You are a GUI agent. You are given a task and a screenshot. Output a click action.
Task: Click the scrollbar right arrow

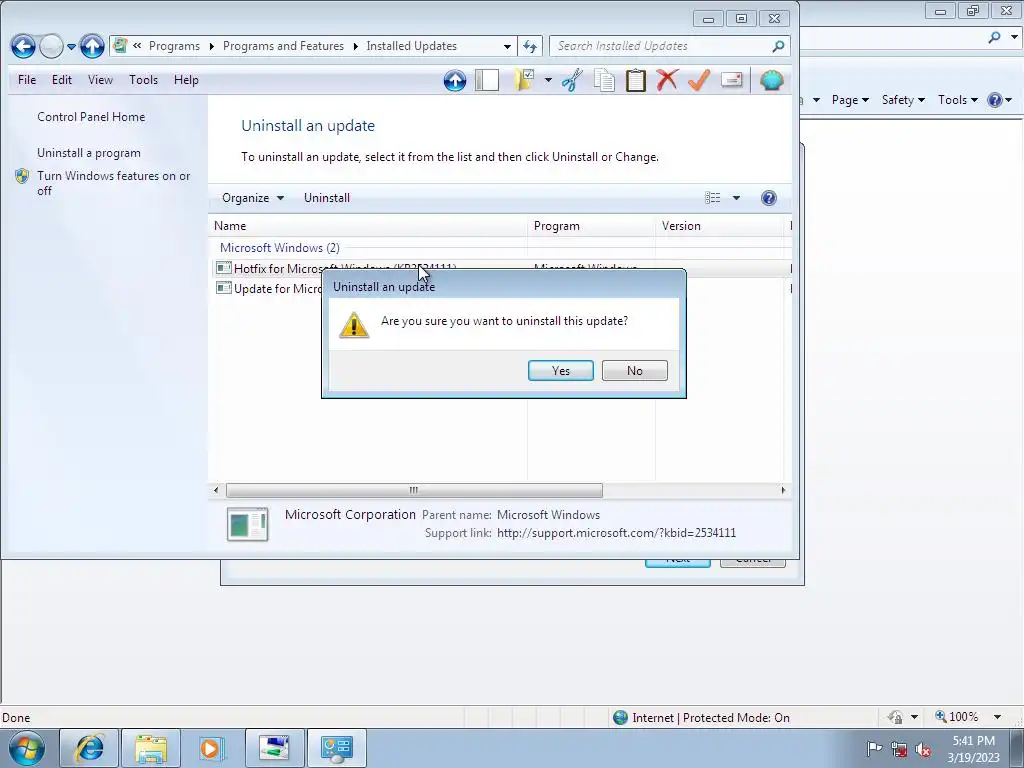click(783, 490)
